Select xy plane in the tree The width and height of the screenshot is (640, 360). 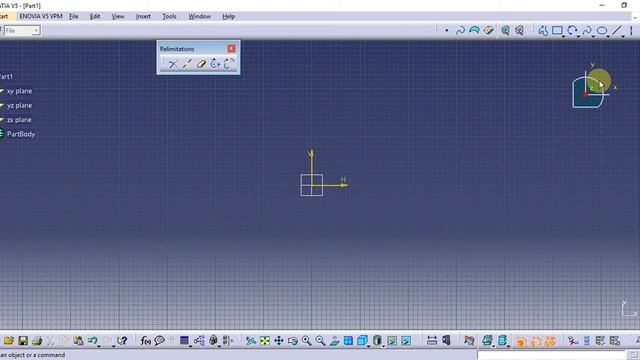[19, 91]
